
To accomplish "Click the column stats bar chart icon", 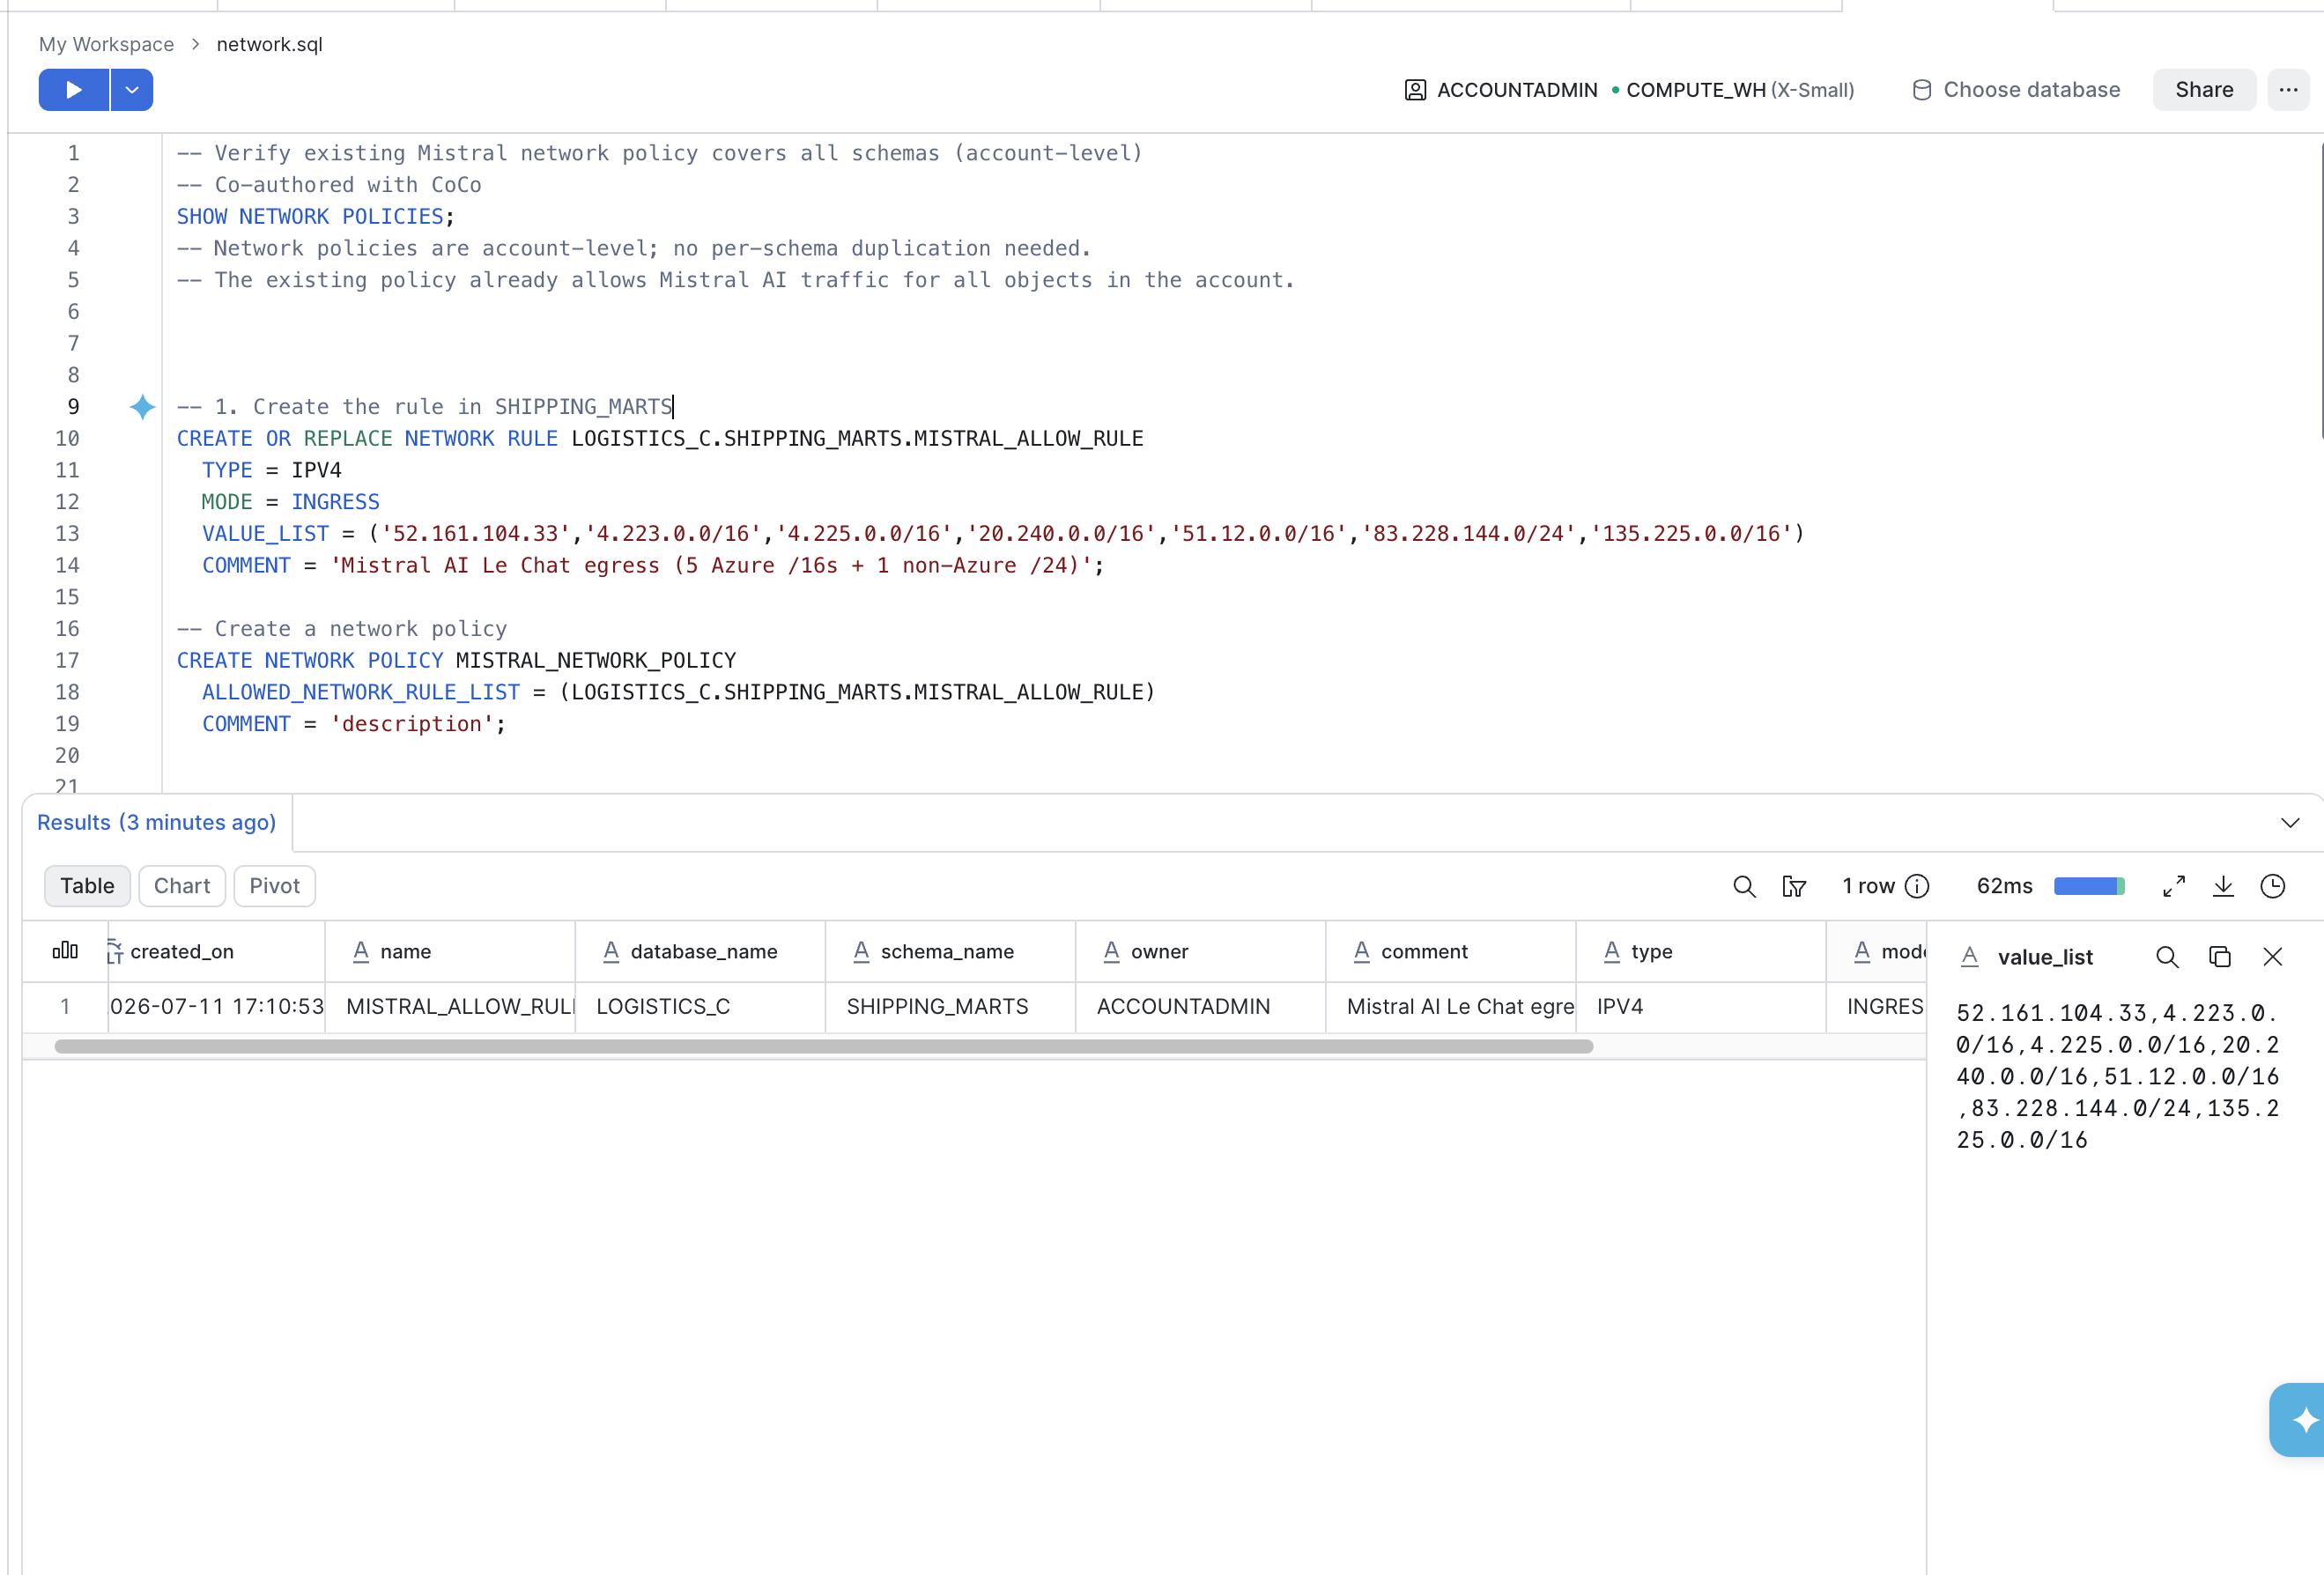I will 65,951.
